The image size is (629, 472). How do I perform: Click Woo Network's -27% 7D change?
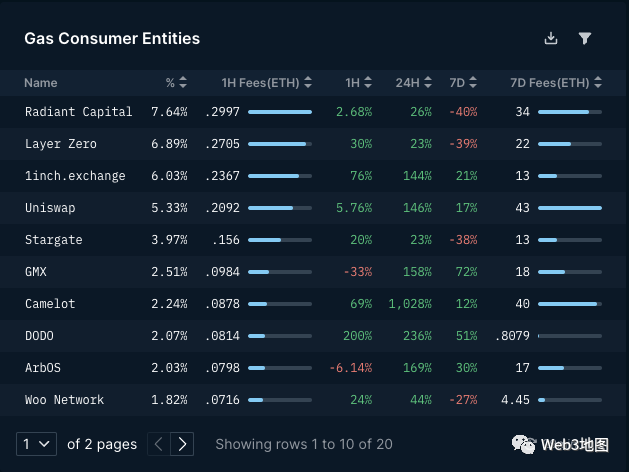(x=463, y=400)
